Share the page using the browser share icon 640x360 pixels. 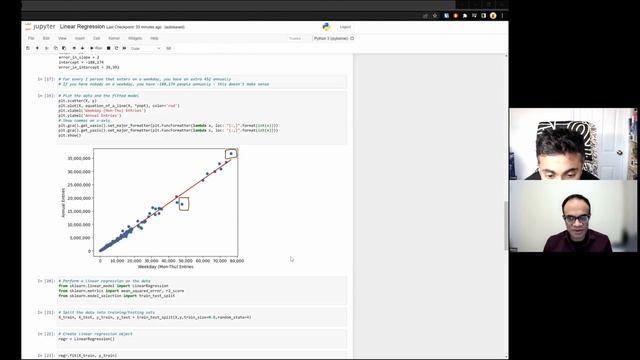[425, 16]
